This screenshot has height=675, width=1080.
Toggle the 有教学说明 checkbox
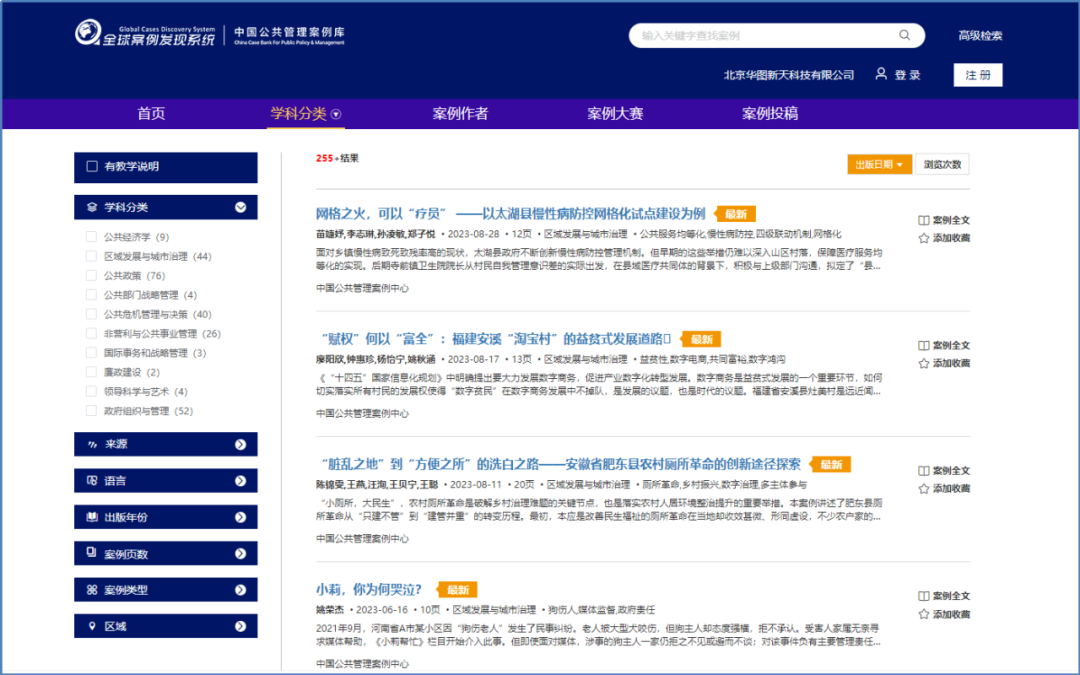tap(92, 167)
